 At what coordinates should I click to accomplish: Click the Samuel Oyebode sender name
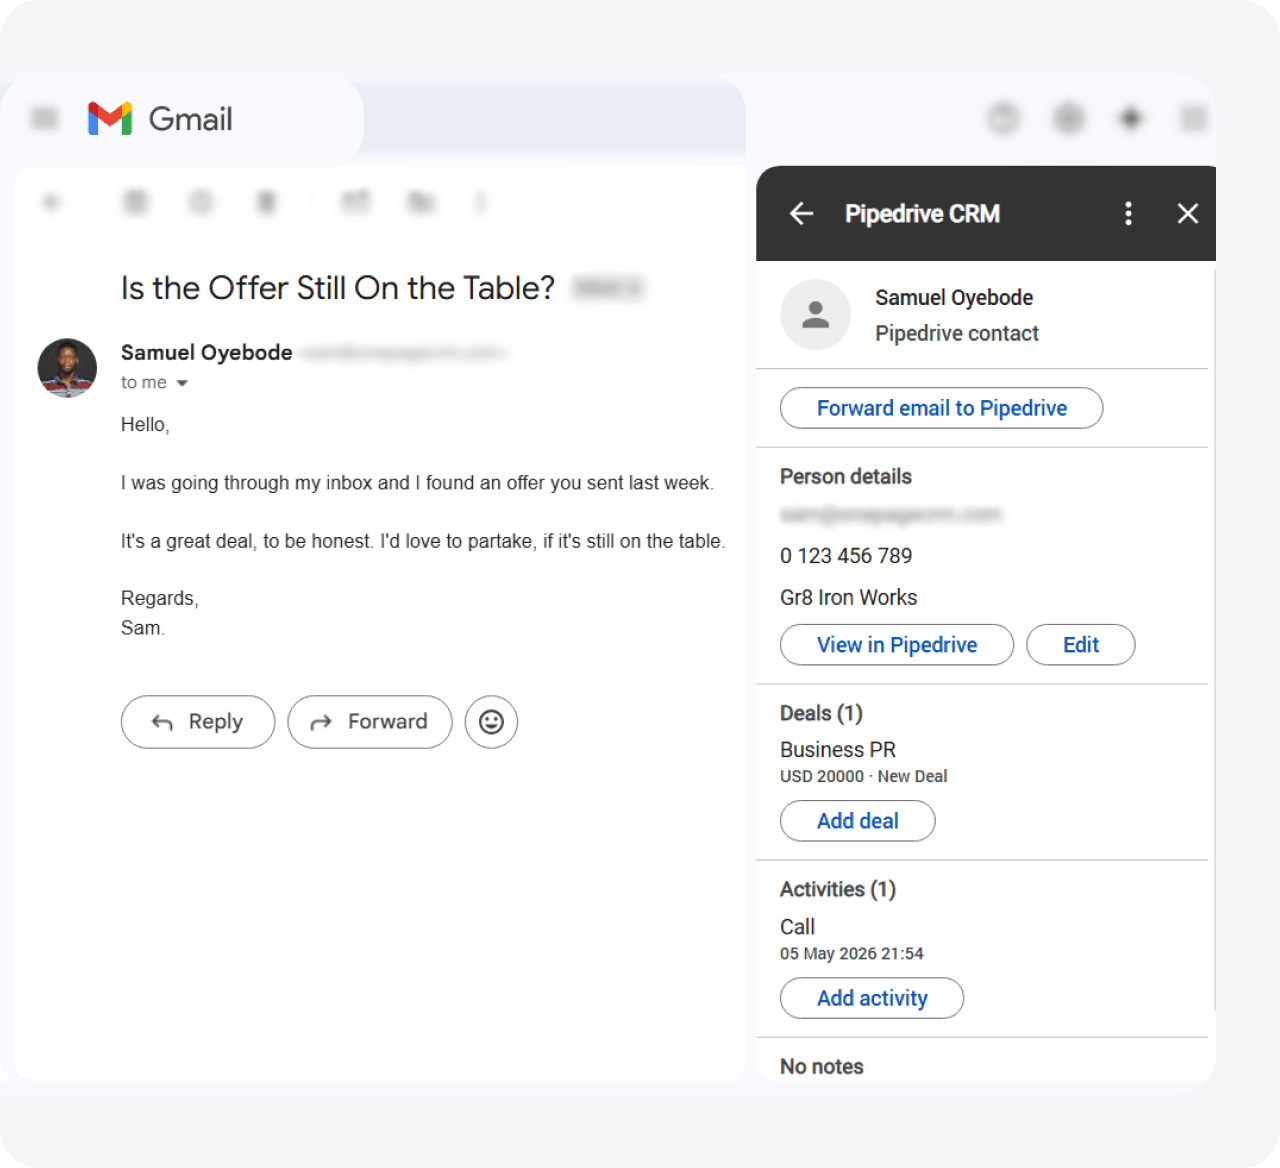coord(207,353)
